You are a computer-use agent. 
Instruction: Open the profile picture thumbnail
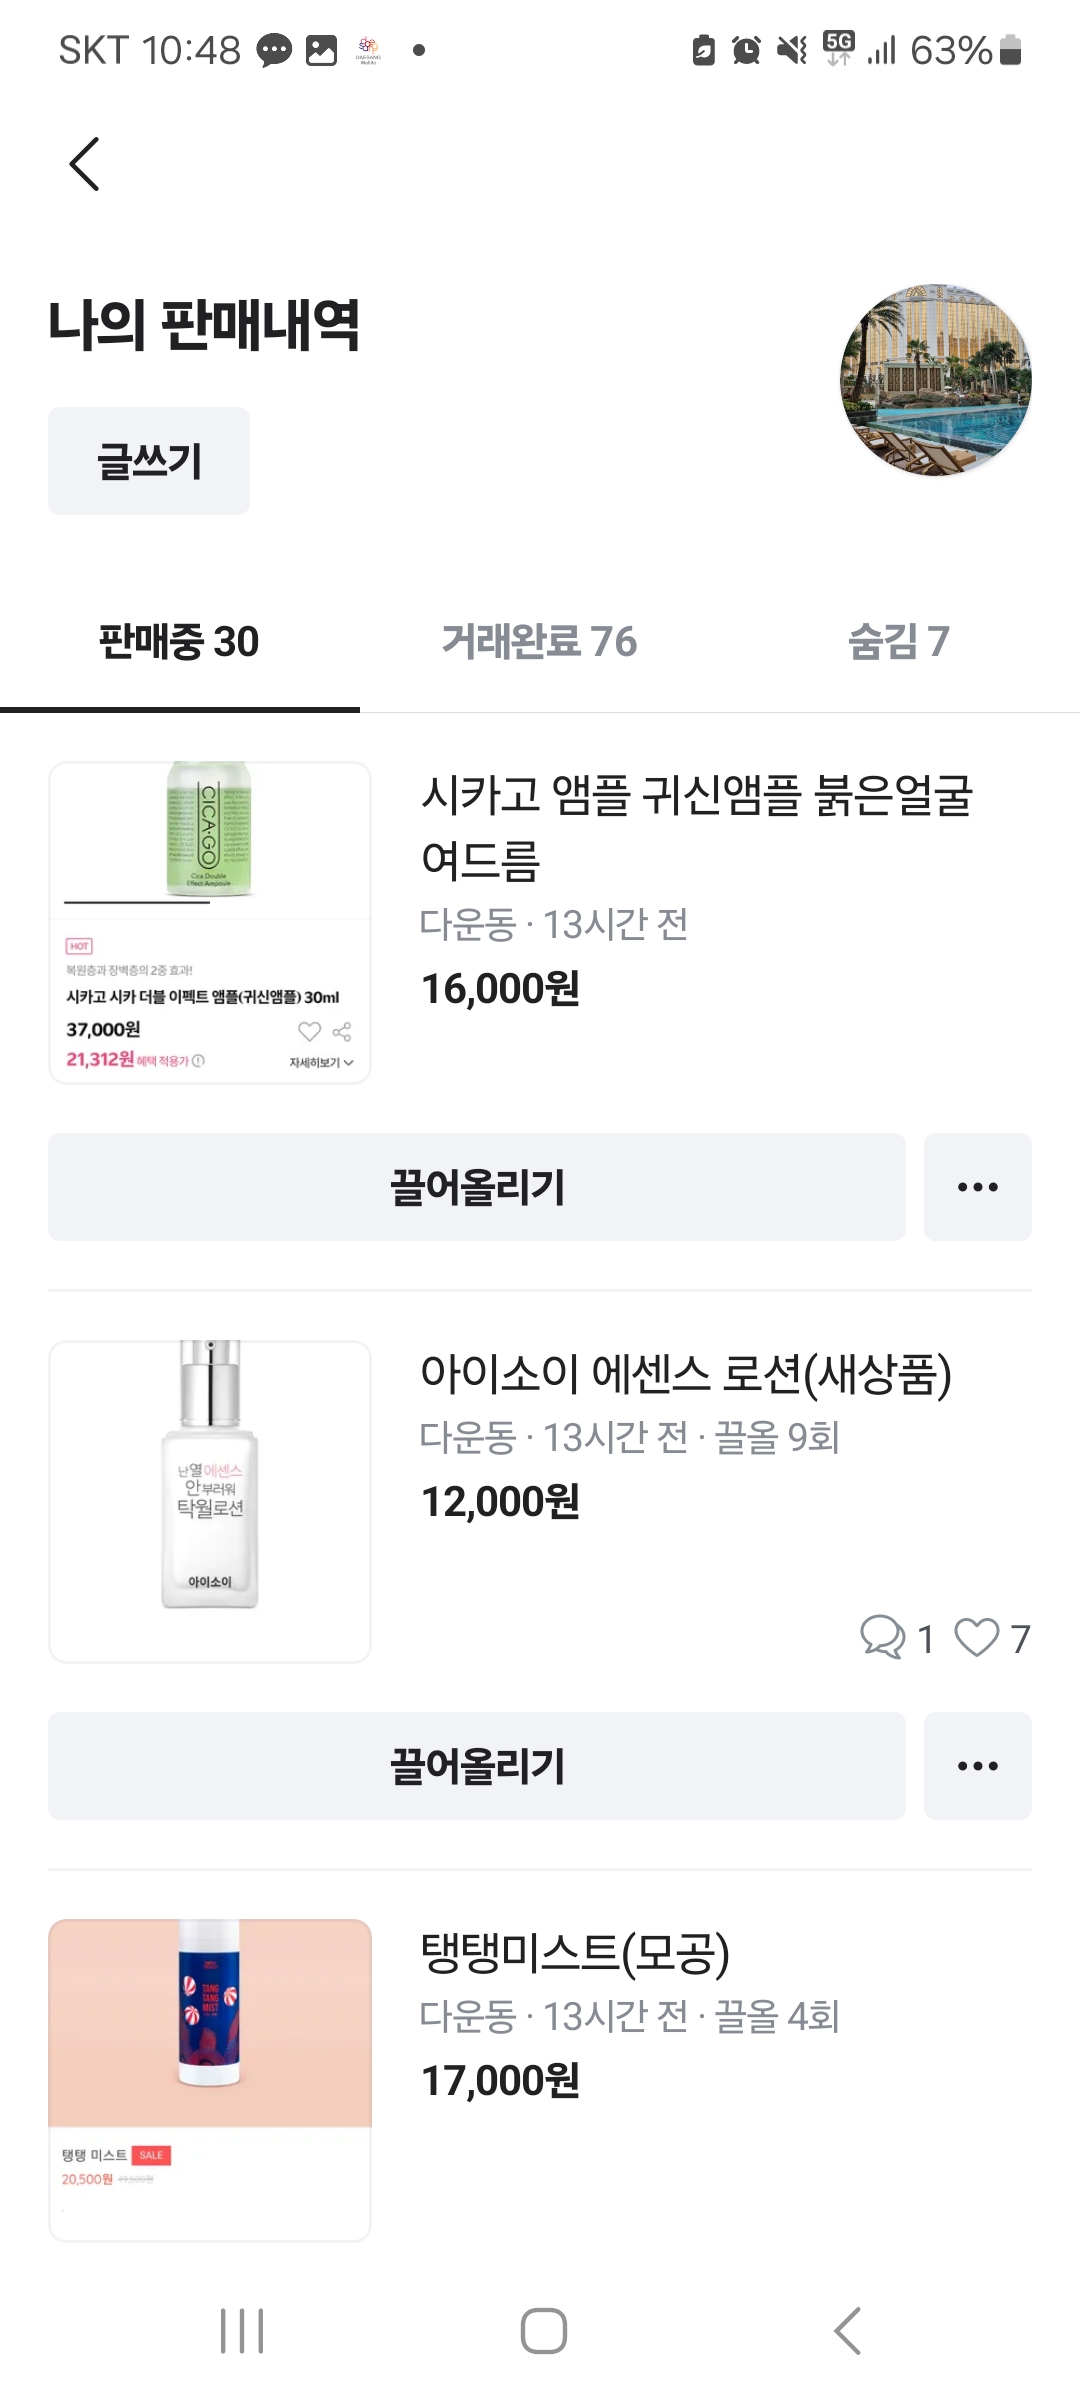pos(935,380)
